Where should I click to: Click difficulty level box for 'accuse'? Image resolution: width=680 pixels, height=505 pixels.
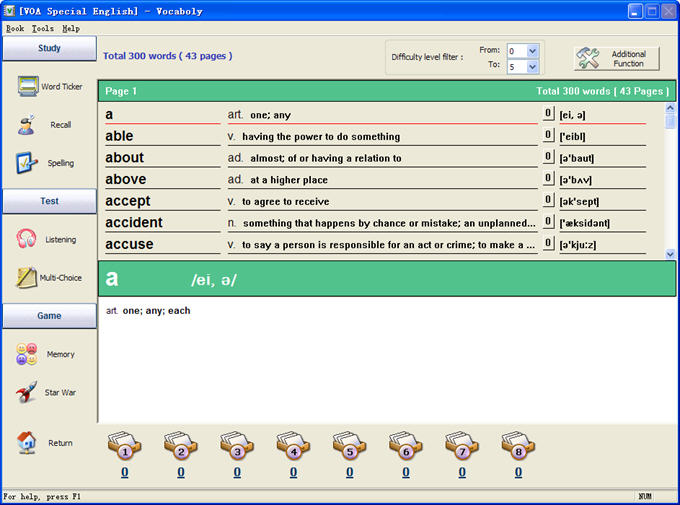point(548,243)
